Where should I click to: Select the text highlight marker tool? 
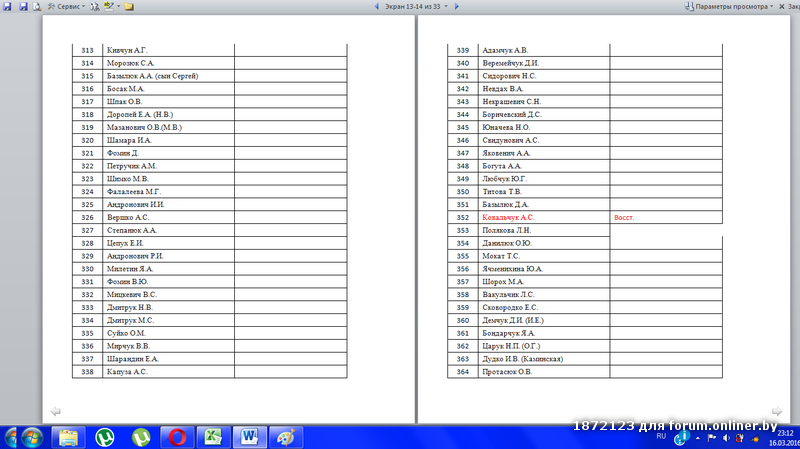click(x=109, y=7)
